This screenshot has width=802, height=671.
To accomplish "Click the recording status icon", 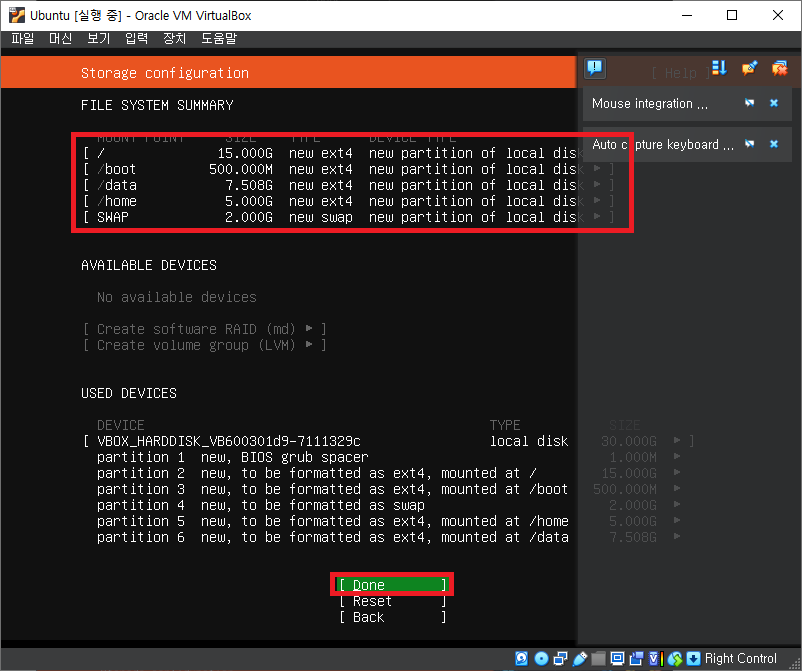I will click(x=636, y=658).
